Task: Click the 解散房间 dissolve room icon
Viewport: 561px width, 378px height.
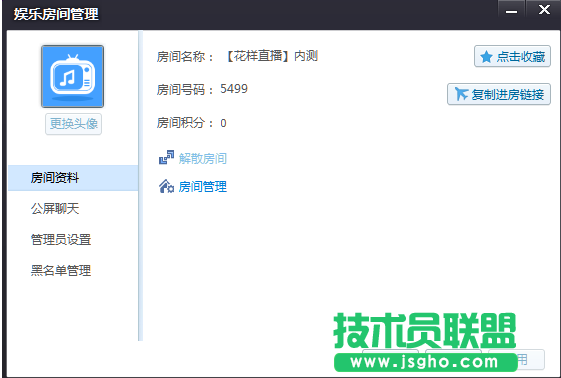Action: click(166, 157)
